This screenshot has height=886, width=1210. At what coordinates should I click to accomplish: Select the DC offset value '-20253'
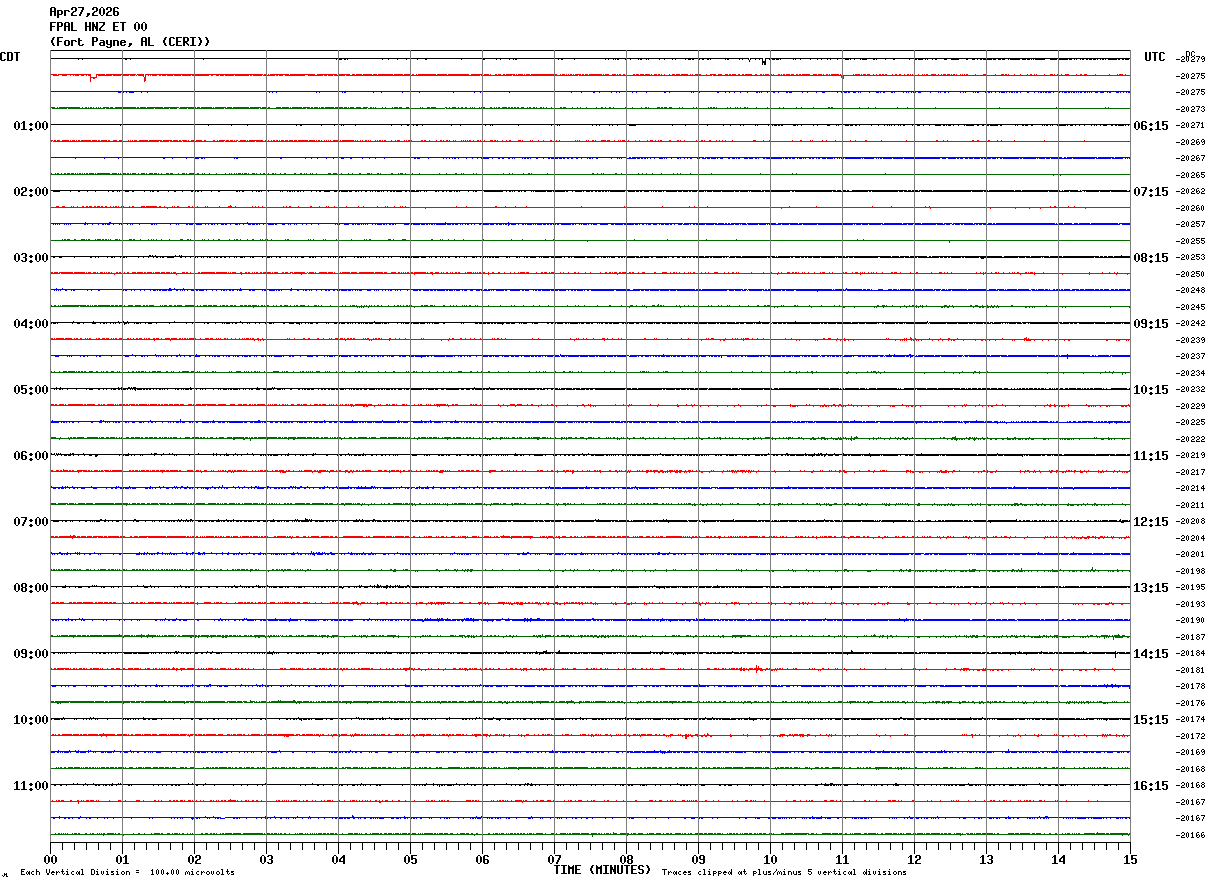click(1190, 257)
